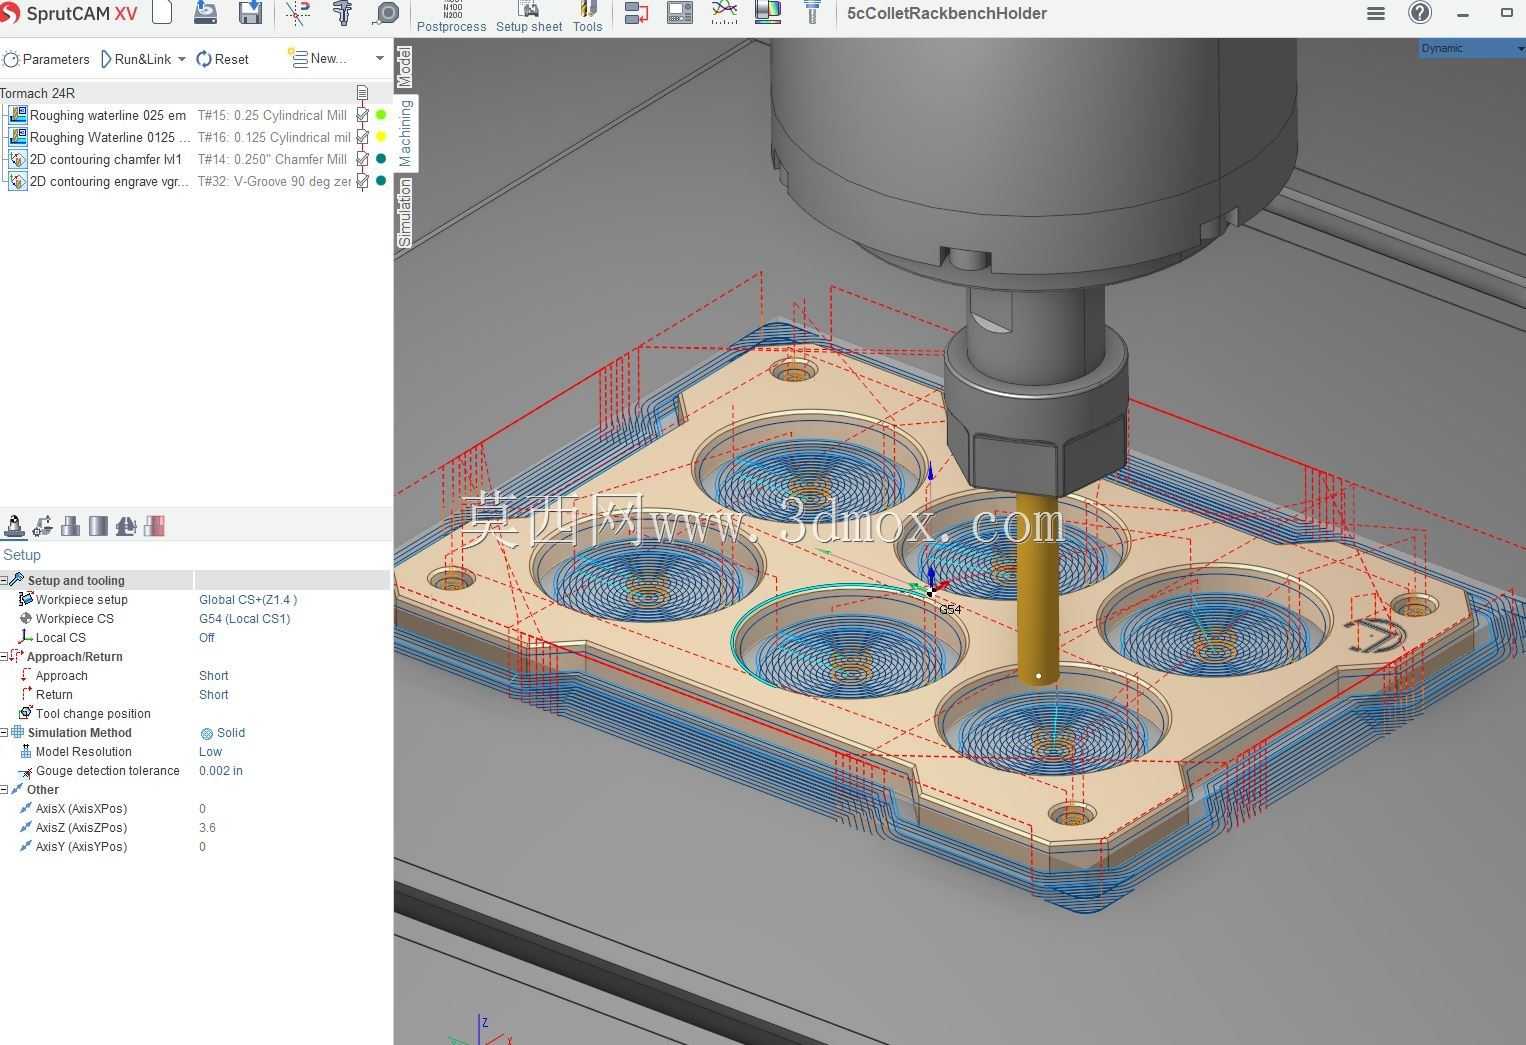This screenshot has height=1045, width=1526.
Task: Click the Parameters button
Action: (x=47, y=59)
